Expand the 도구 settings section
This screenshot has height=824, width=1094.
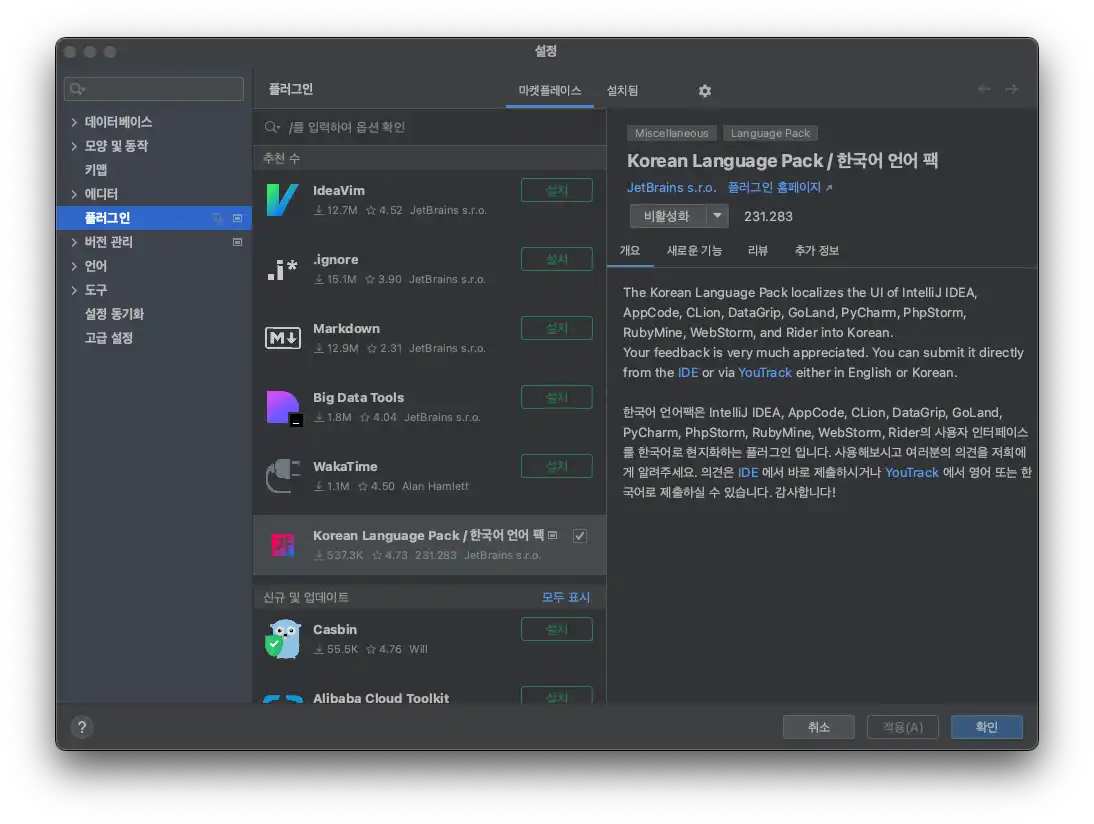(74, 290)
